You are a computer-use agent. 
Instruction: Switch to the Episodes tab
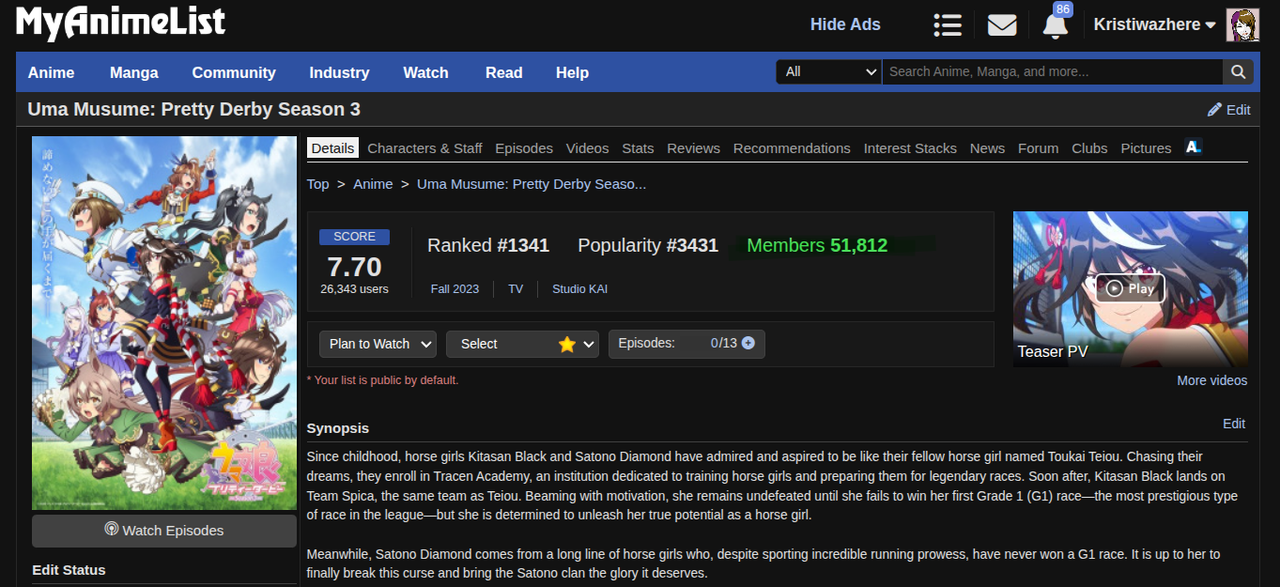coord(524,148)
